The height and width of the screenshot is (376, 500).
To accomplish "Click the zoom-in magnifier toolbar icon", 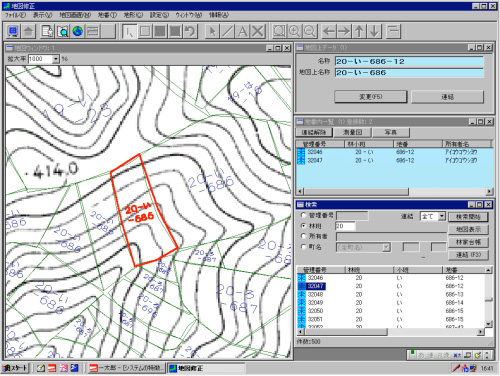I will pyautogui.click(x=294, y=31).
